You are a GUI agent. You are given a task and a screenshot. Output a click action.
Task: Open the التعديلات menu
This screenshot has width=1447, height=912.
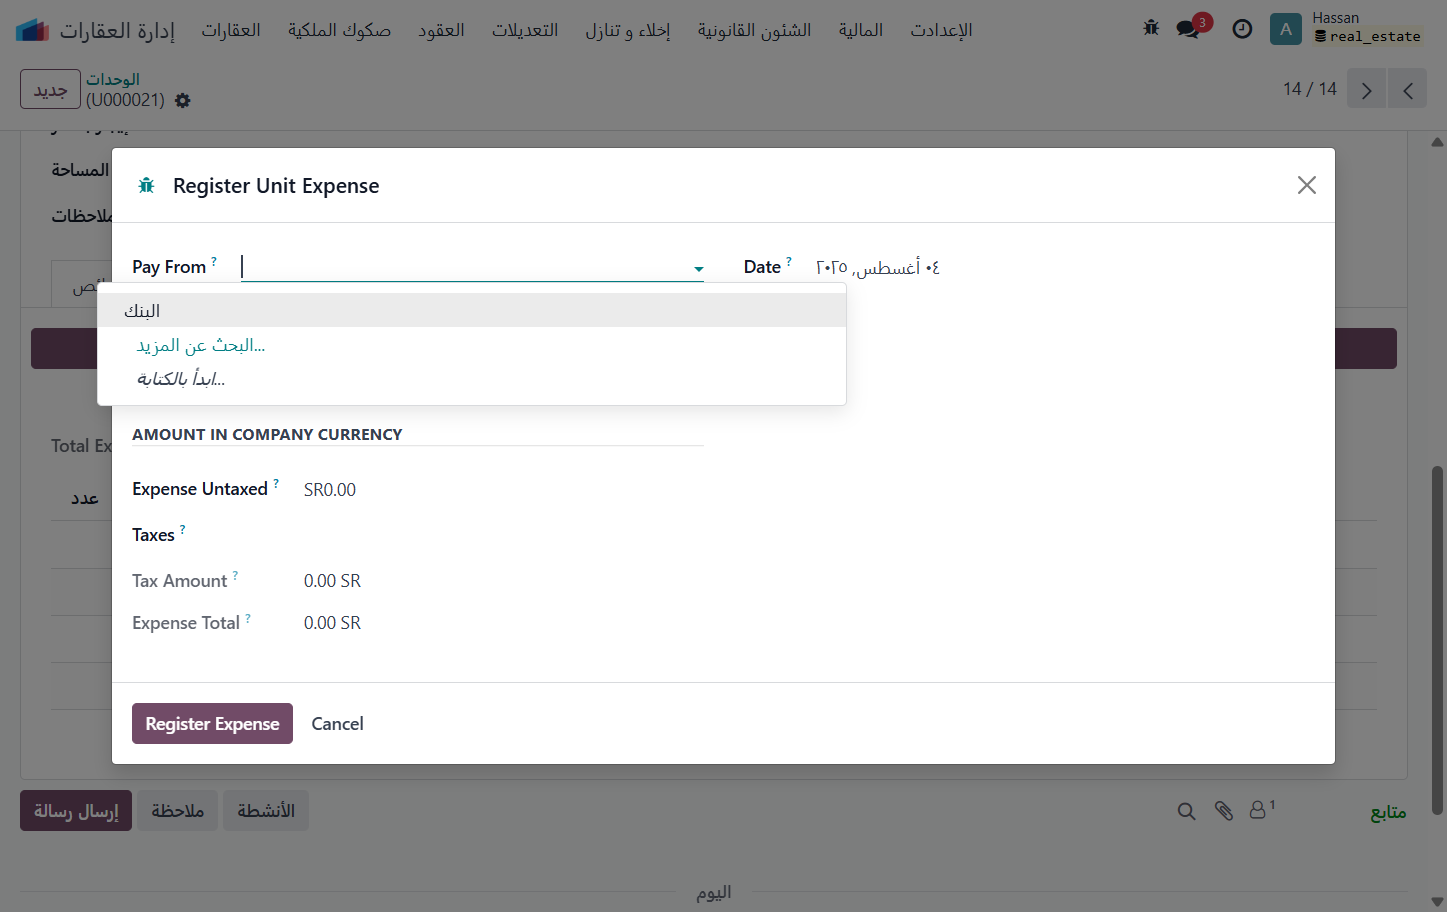[x=525, y=30]
